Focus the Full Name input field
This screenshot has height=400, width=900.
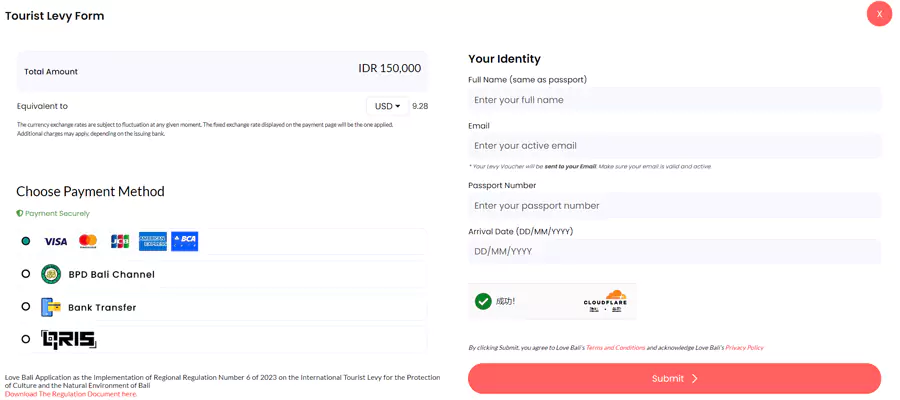[674, 100]
